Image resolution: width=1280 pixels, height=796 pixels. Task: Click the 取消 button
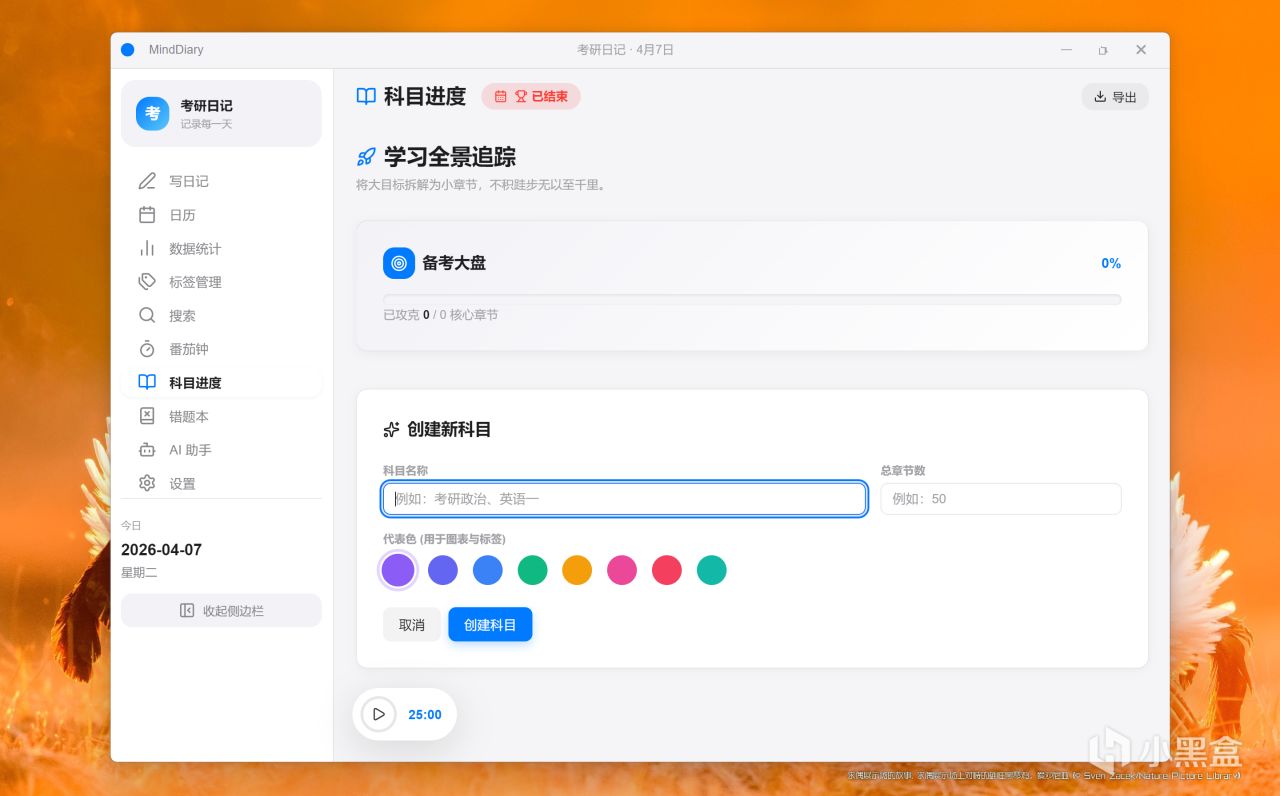[412, 625]
